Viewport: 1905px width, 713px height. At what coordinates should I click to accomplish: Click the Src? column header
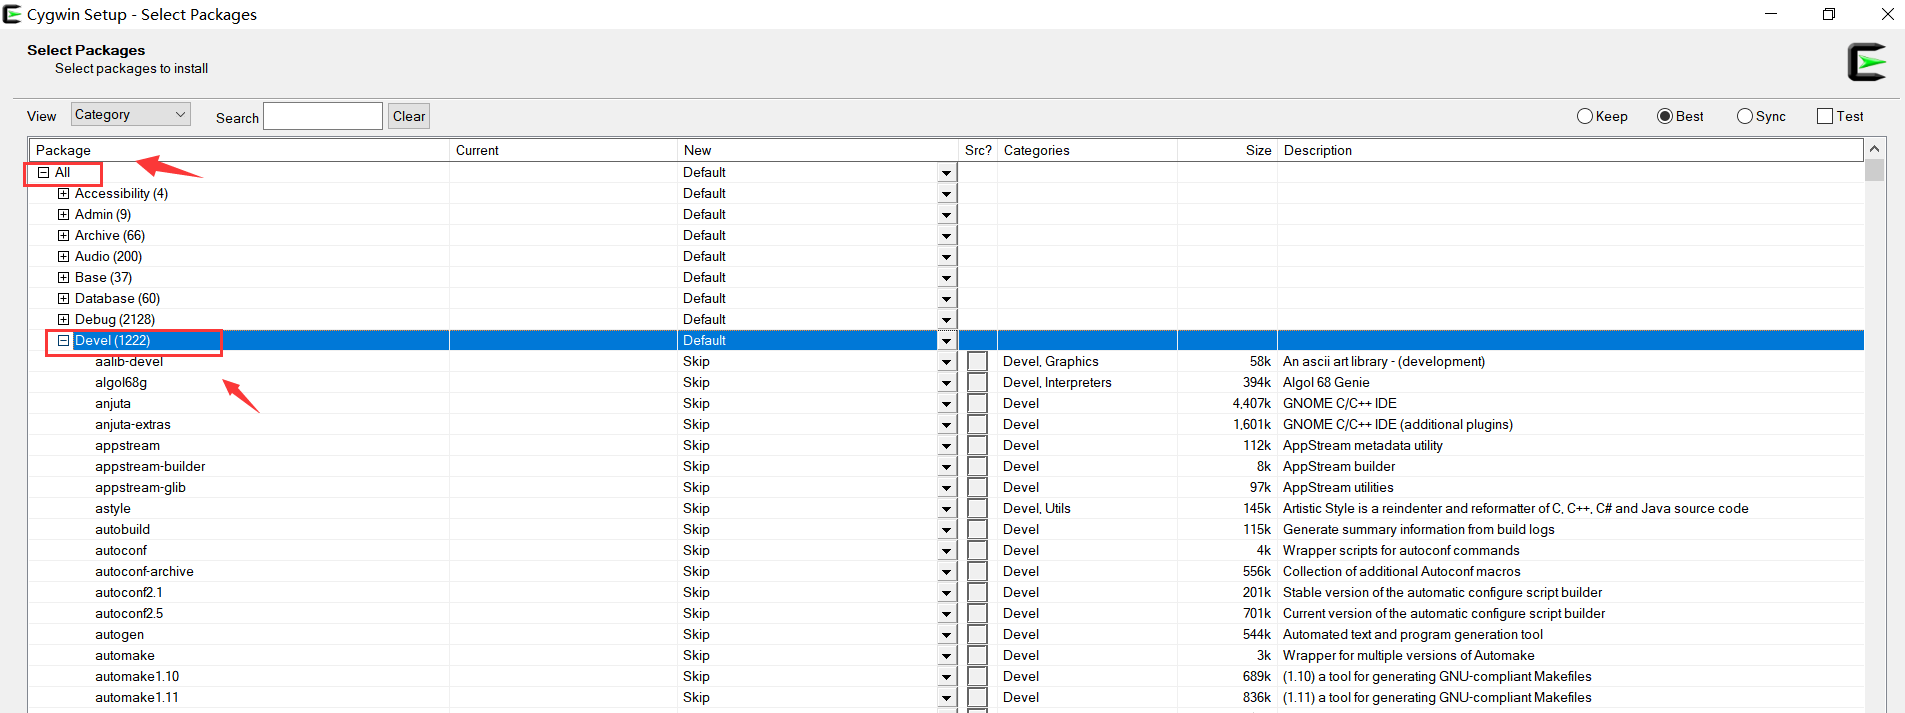coord(978,150)
